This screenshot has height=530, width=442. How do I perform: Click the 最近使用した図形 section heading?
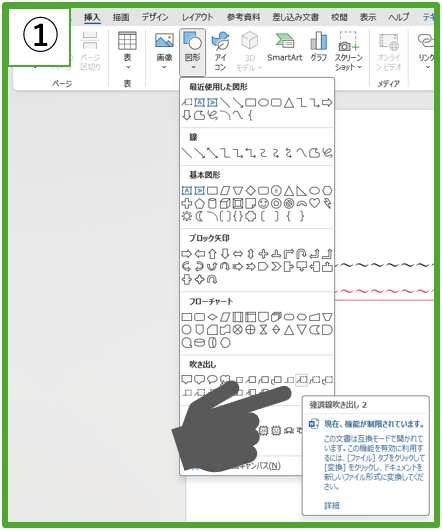(218, 87)
